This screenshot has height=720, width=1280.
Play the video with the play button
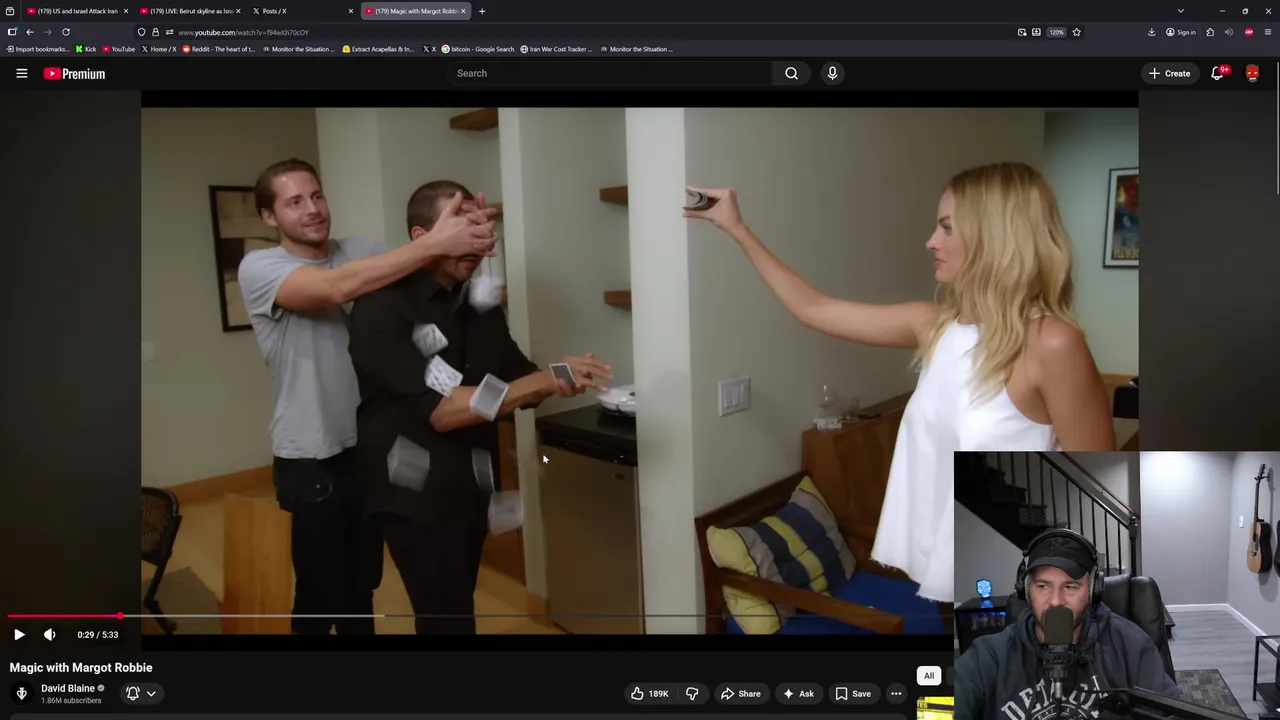pos(19,634)
